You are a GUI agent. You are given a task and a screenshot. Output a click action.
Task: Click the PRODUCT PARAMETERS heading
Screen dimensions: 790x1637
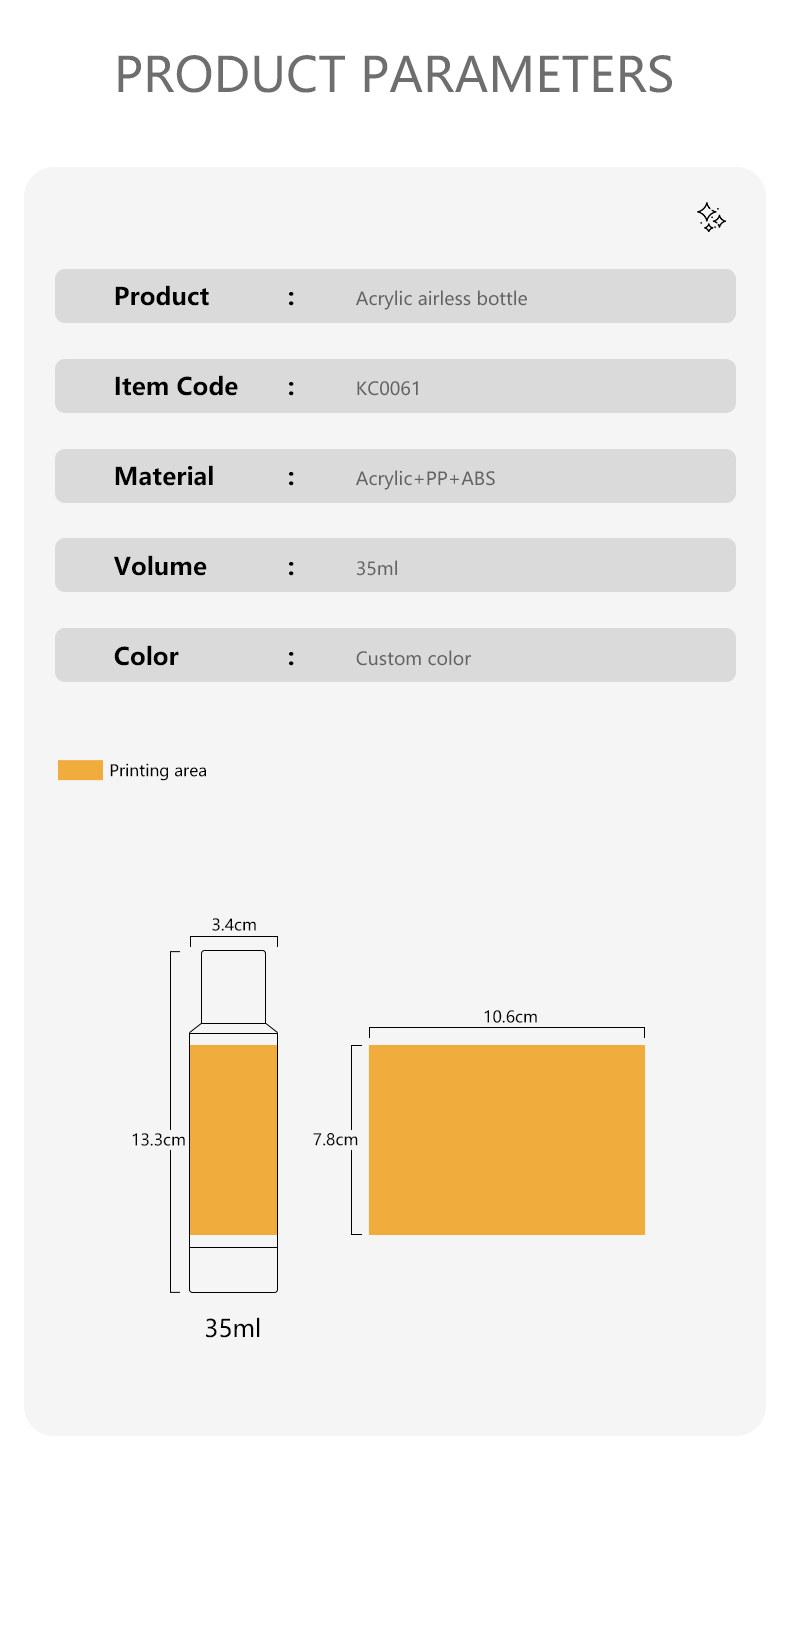[x=394, y=74]
